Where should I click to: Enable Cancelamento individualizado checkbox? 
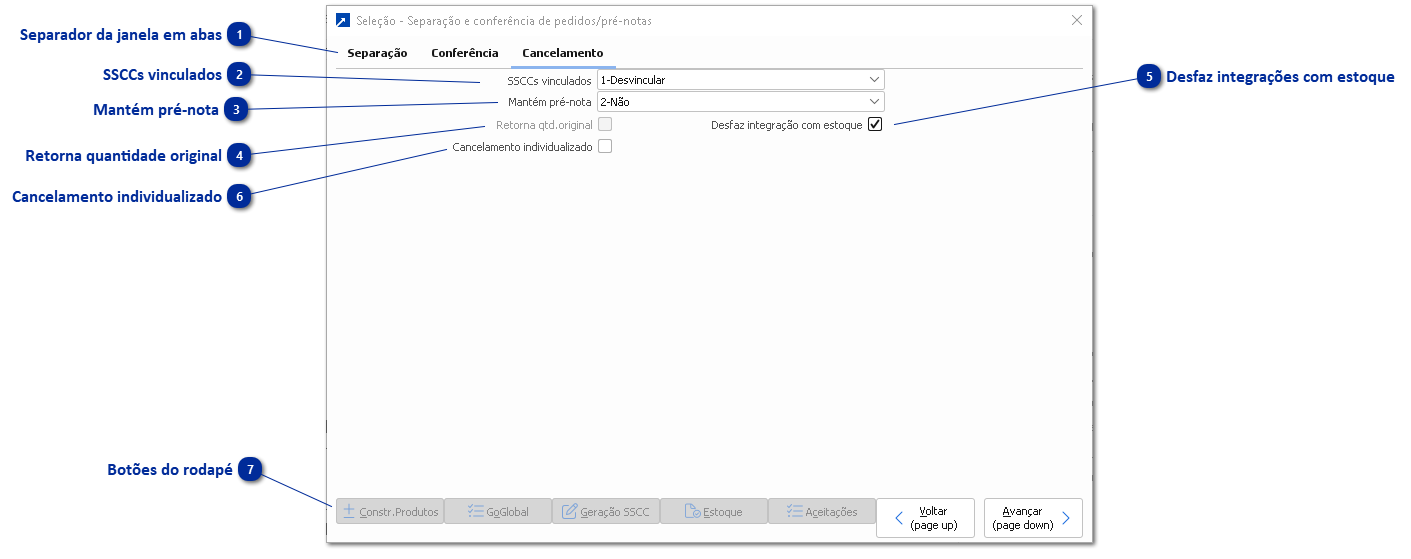coord(605,146)
